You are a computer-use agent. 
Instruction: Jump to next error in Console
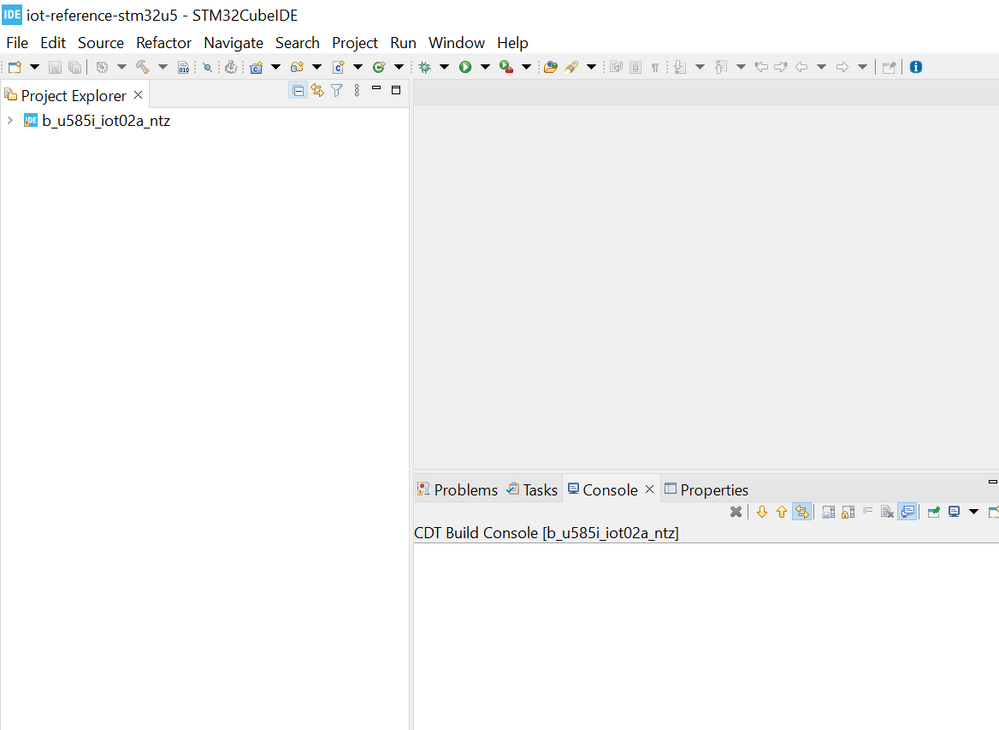click(762, 512)
